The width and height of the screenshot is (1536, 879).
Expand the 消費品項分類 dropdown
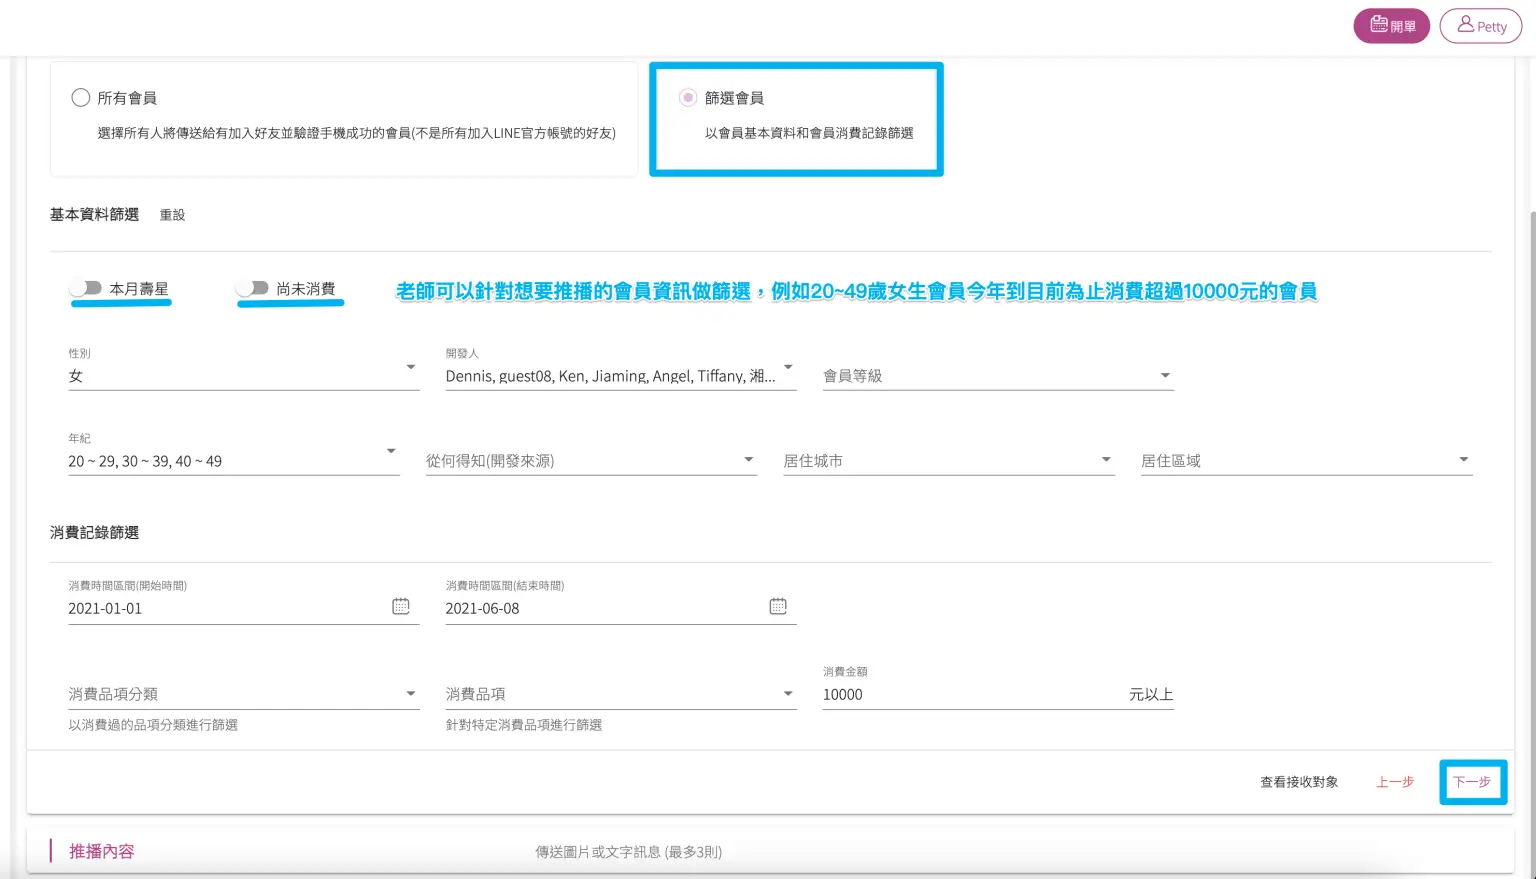tap(243, 694)
